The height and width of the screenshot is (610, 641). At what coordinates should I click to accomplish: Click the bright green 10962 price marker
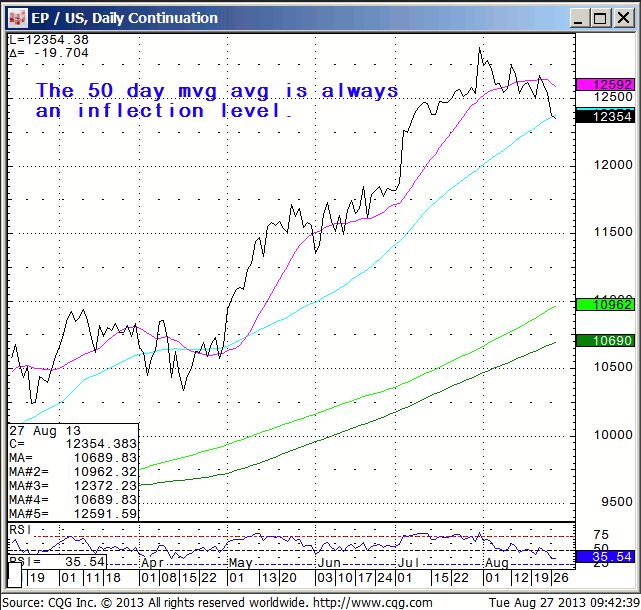[611, 304]
